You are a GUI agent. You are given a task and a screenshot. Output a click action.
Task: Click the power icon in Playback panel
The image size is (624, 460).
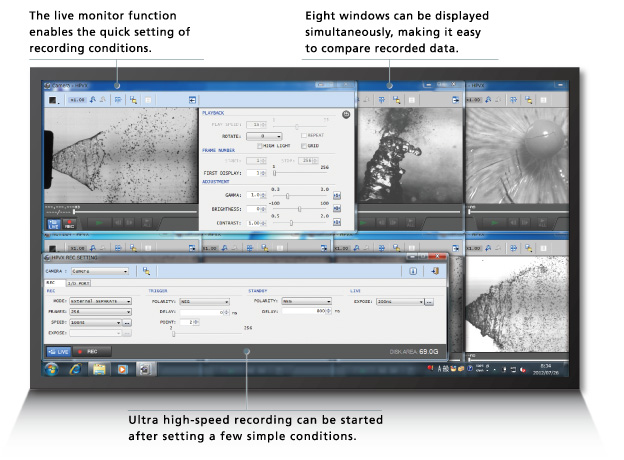click(x=345, y=115)
